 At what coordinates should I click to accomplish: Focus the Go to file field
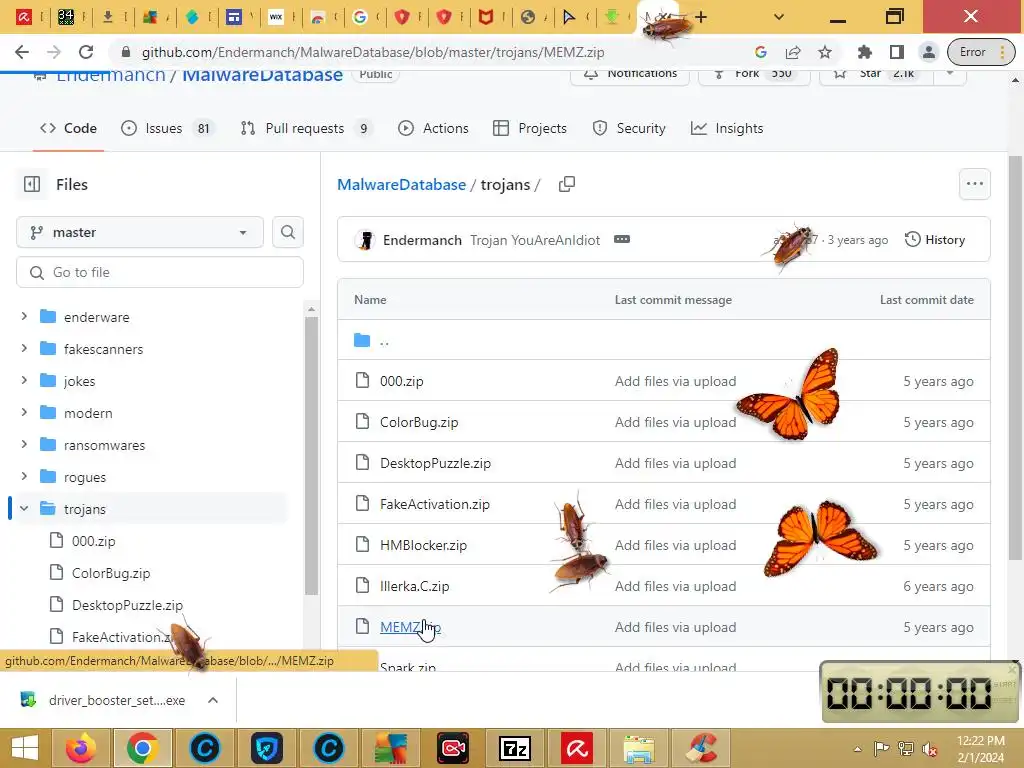[160, 272]
